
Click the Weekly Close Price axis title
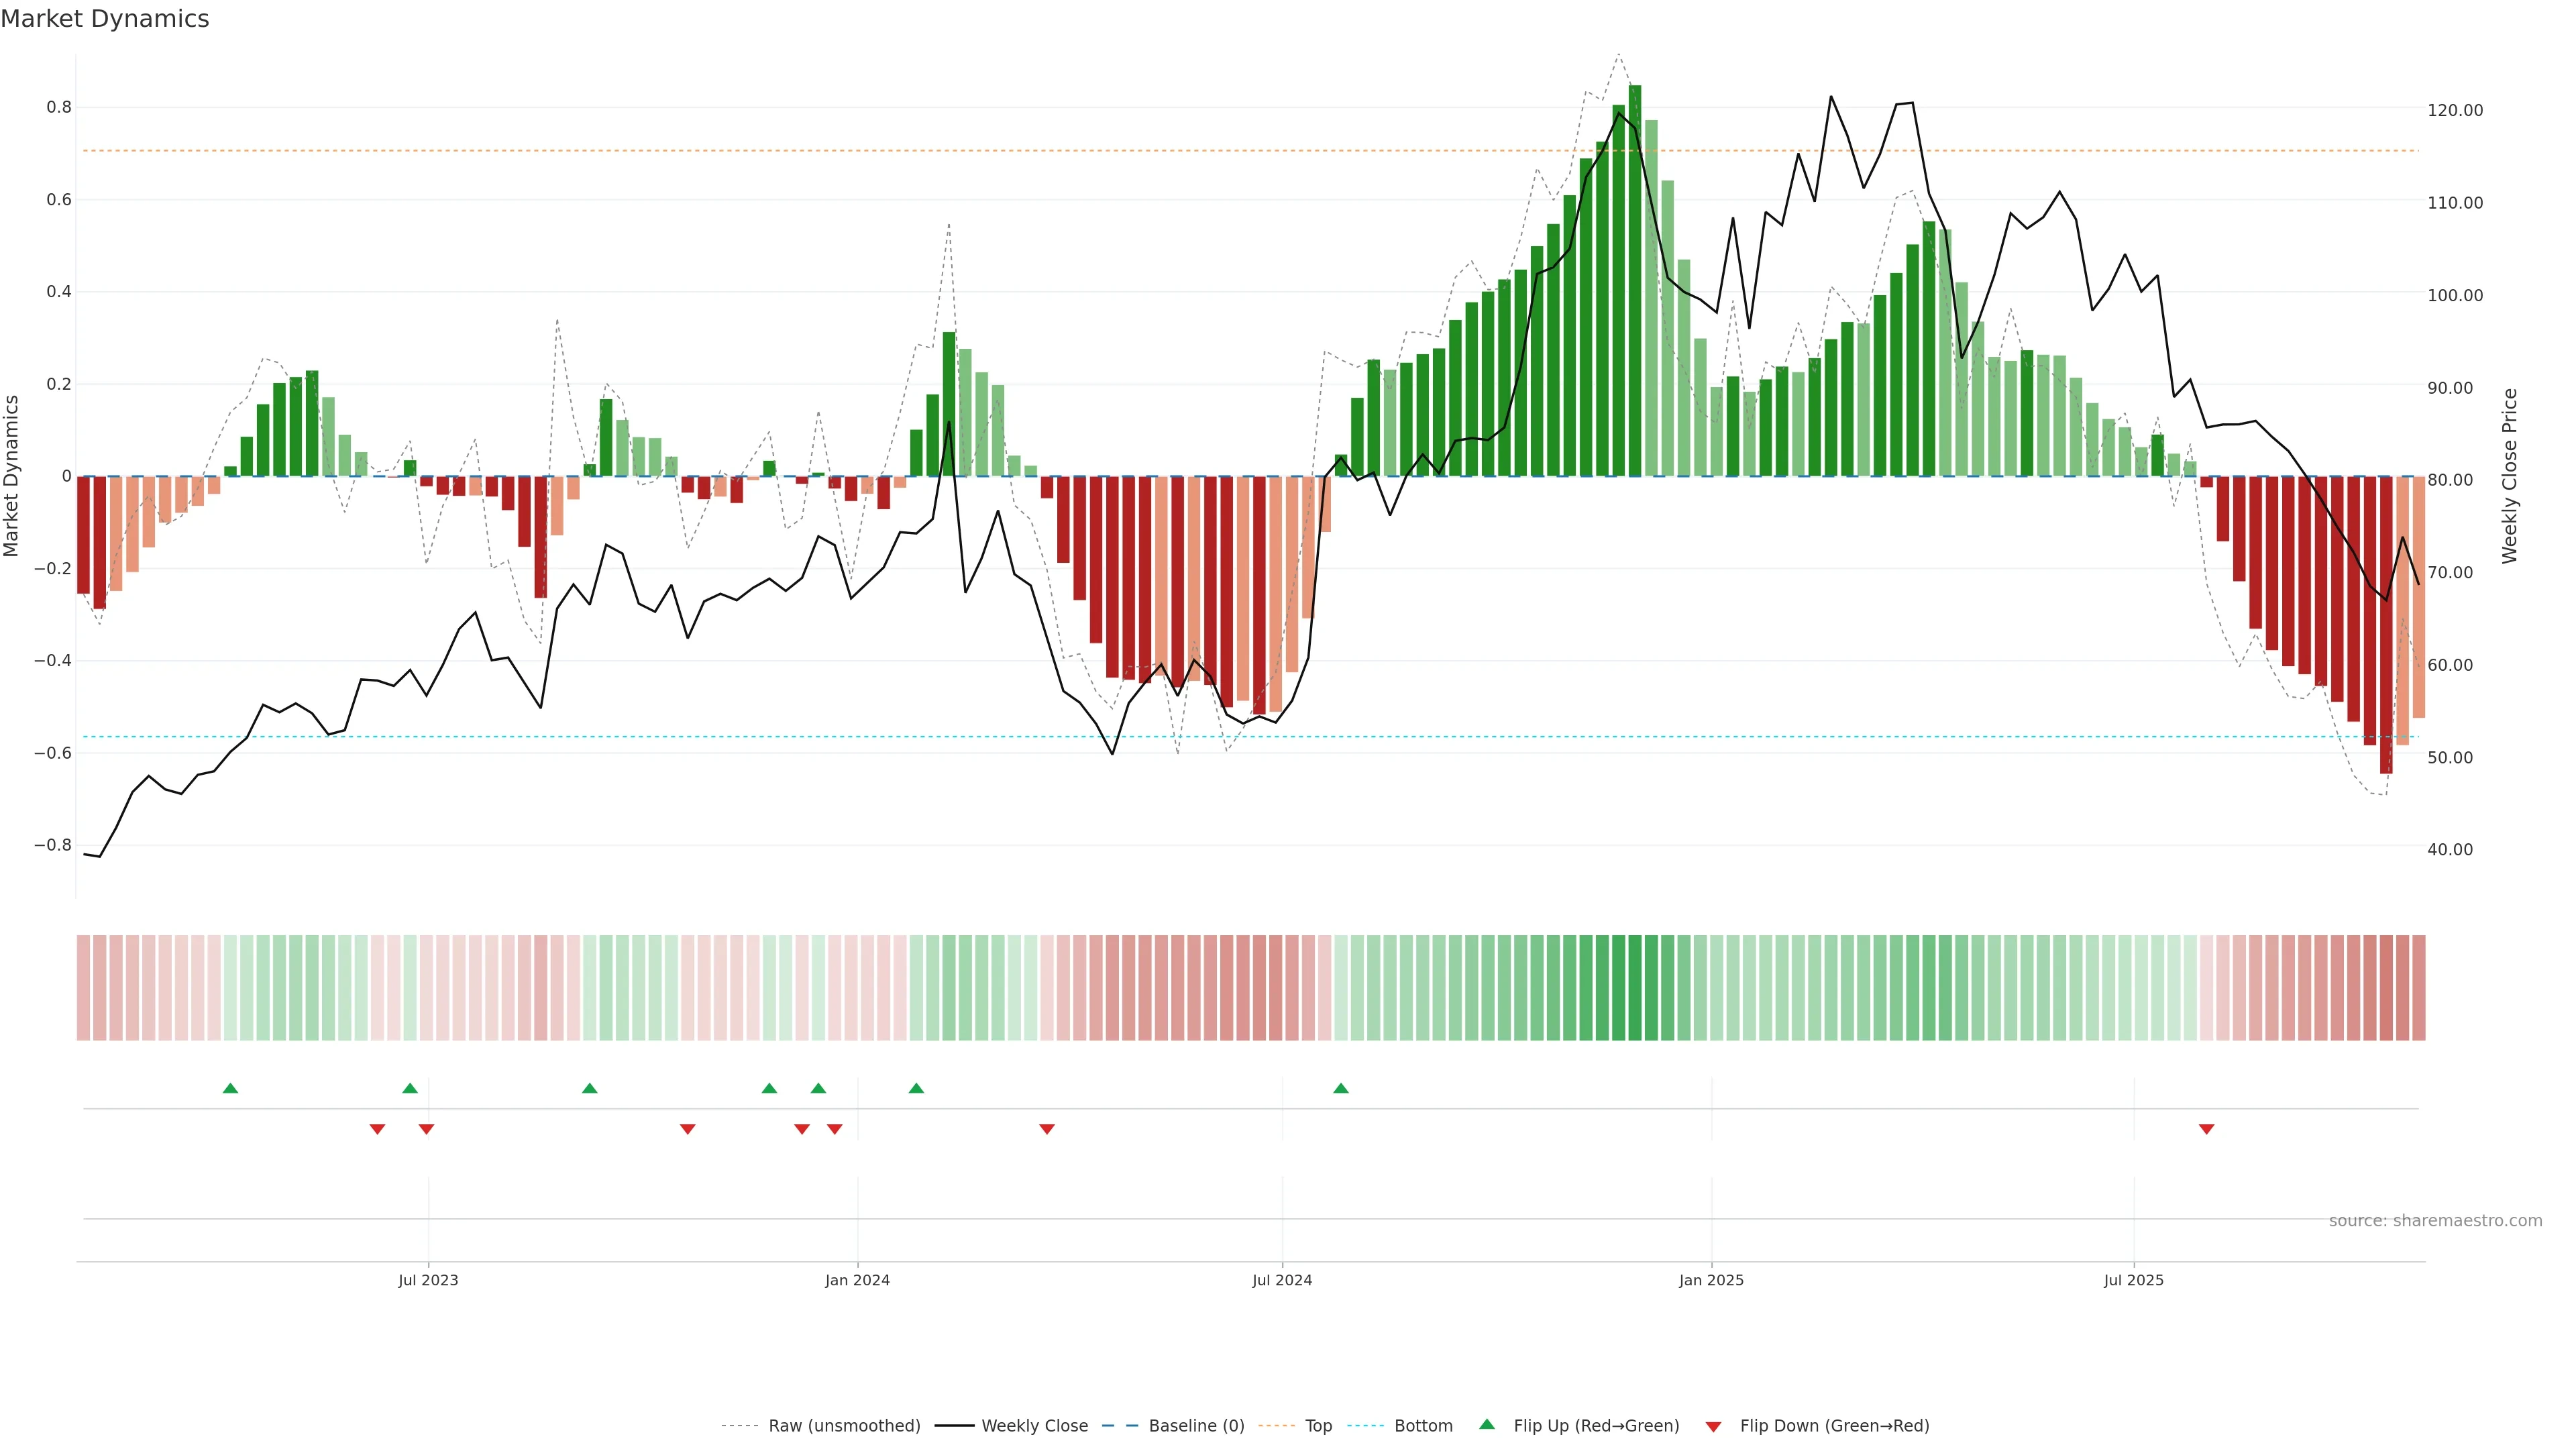pyautogui.click(x=2510, y=476)
